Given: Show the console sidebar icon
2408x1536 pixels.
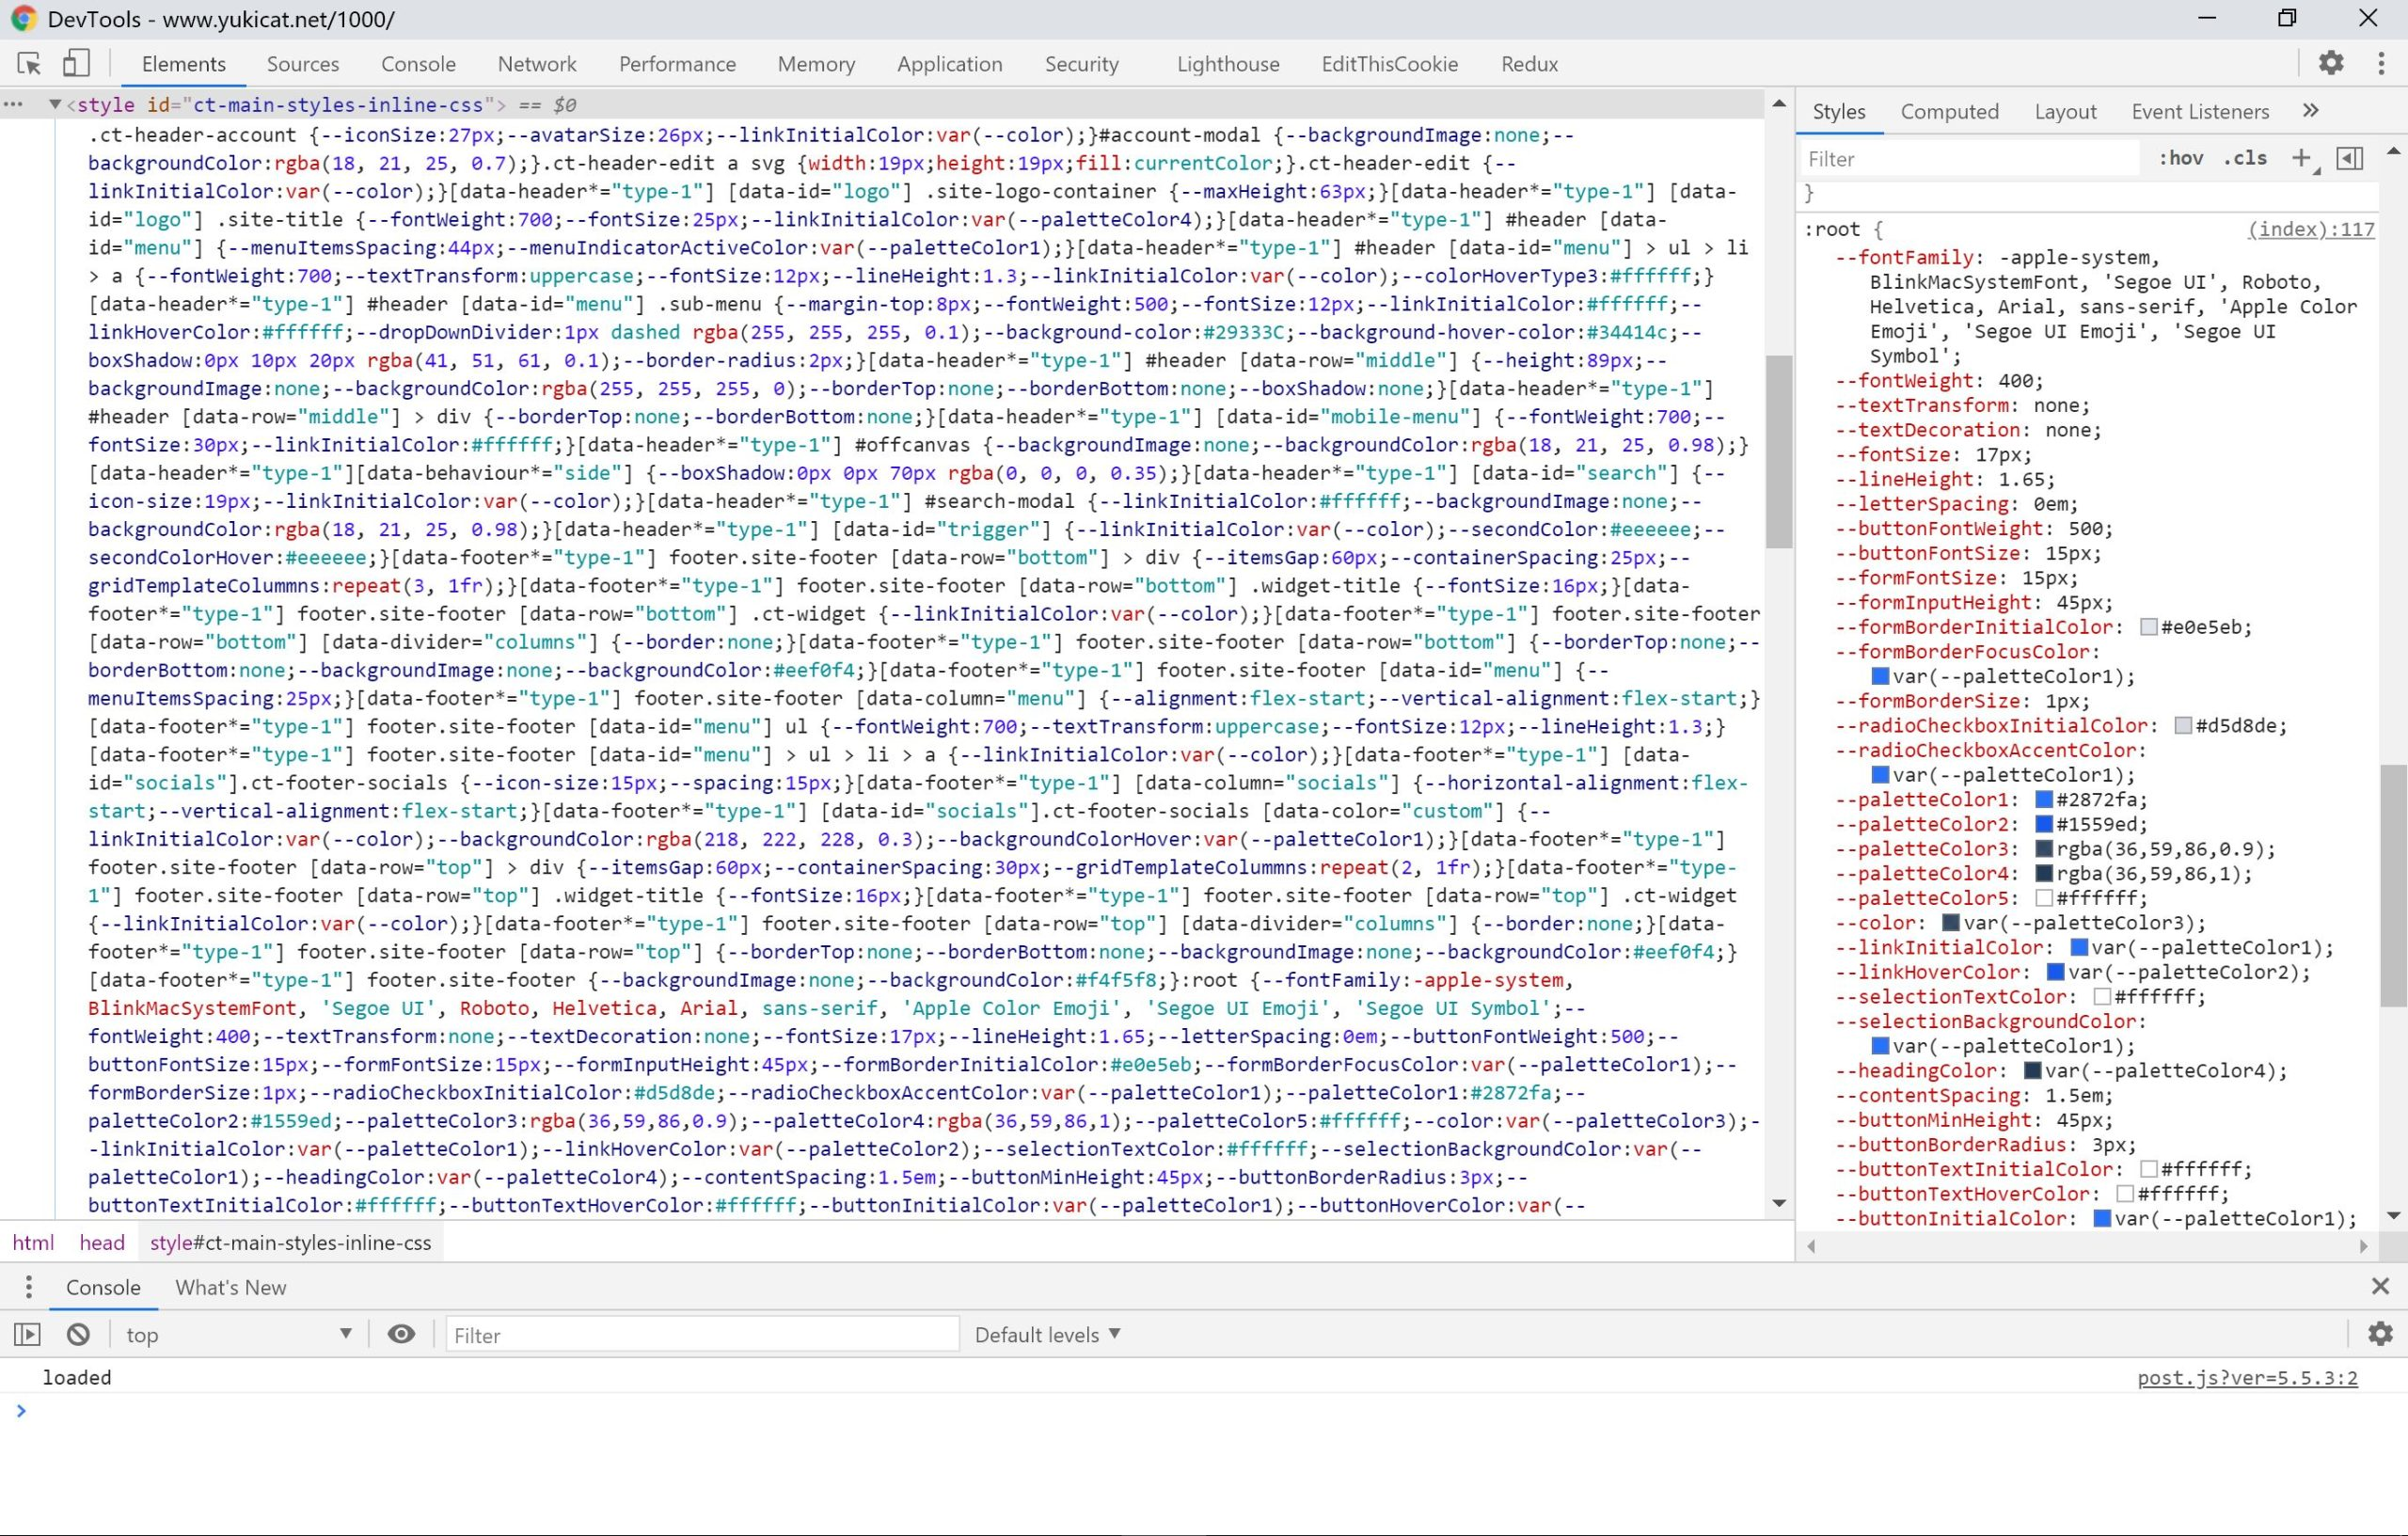Looking at the screenshot, I should click(27, 1334).
